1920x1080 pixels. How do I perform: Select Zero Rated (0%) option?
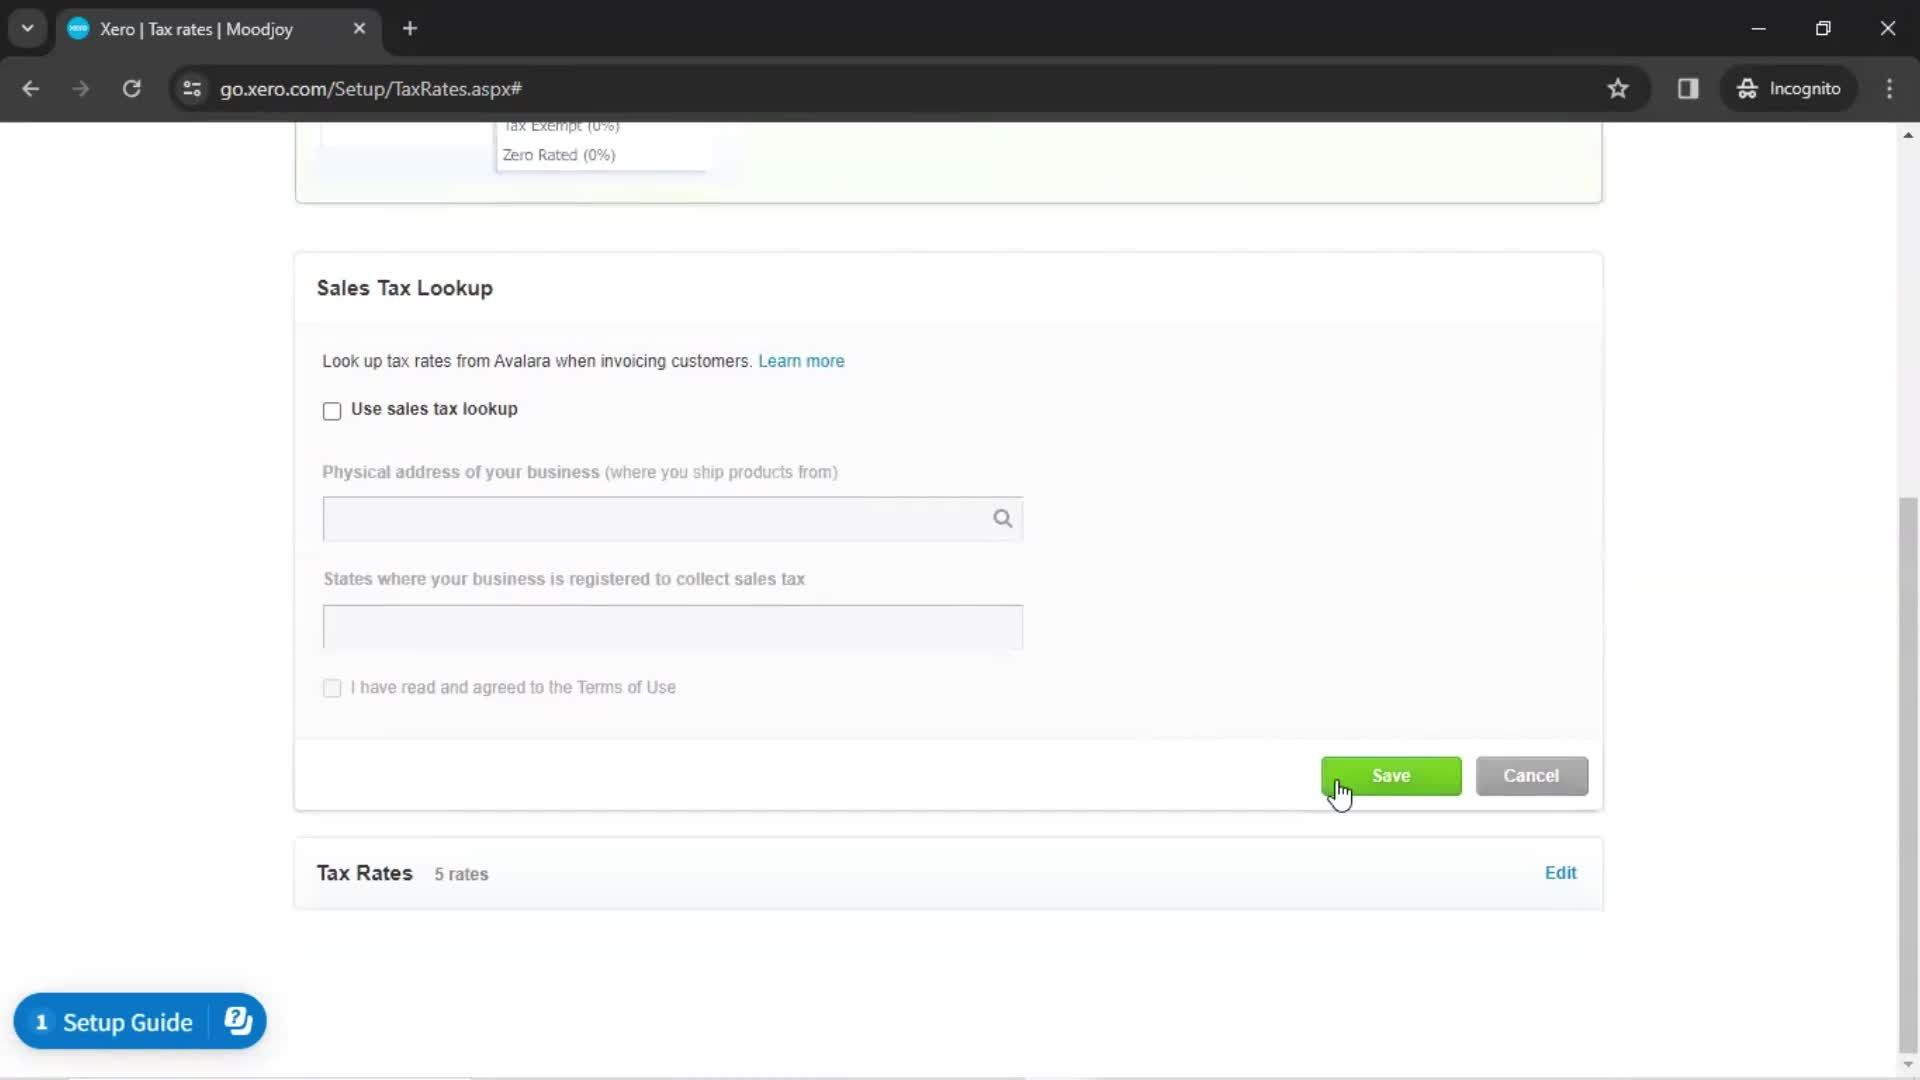[559, 155]
